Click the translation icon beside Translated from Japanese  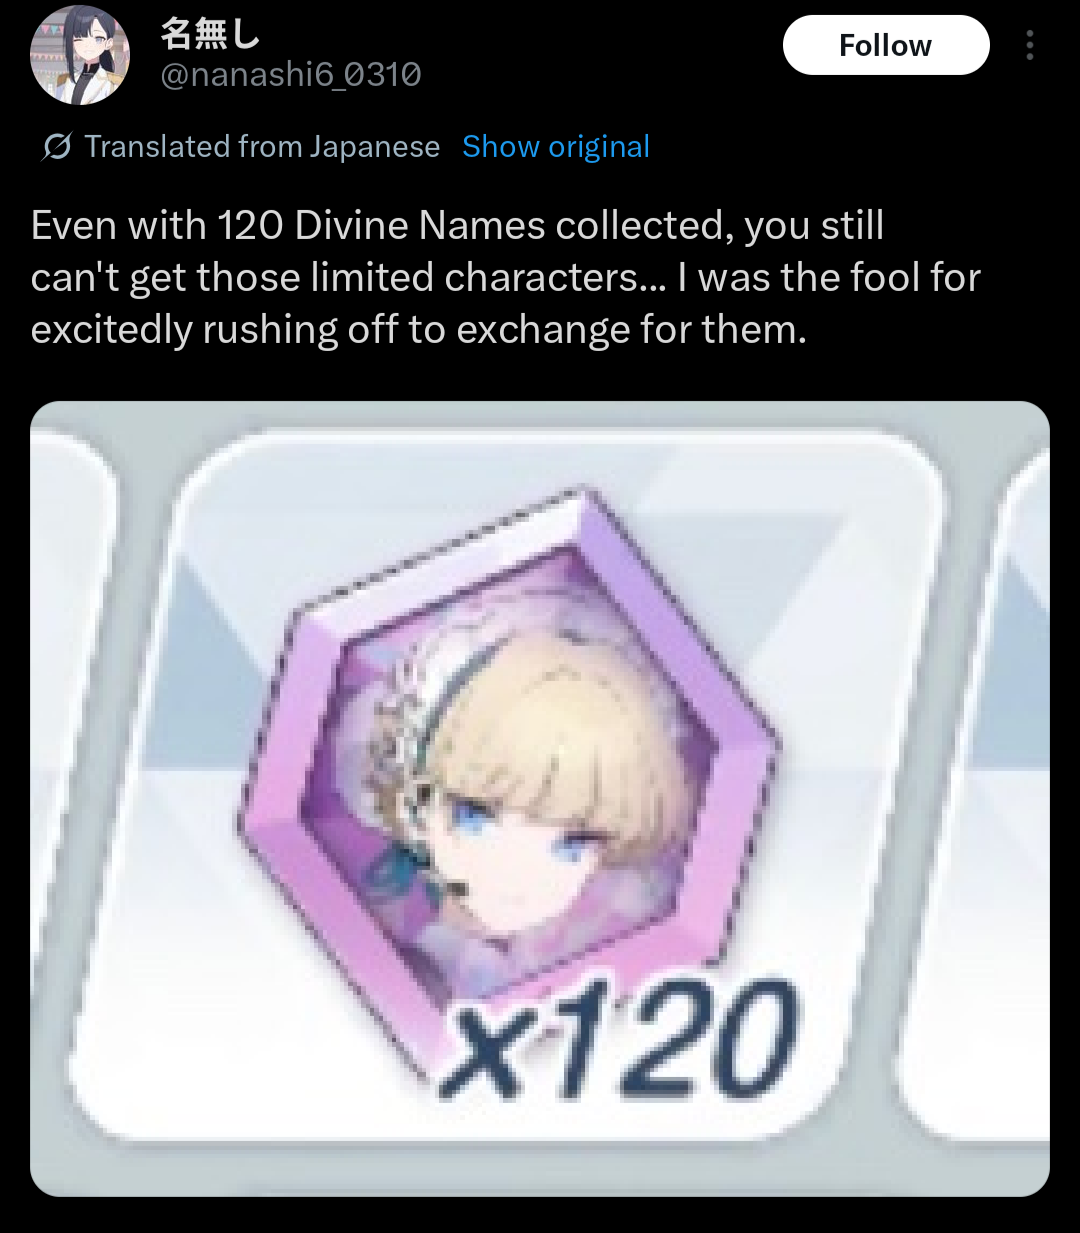57,147
